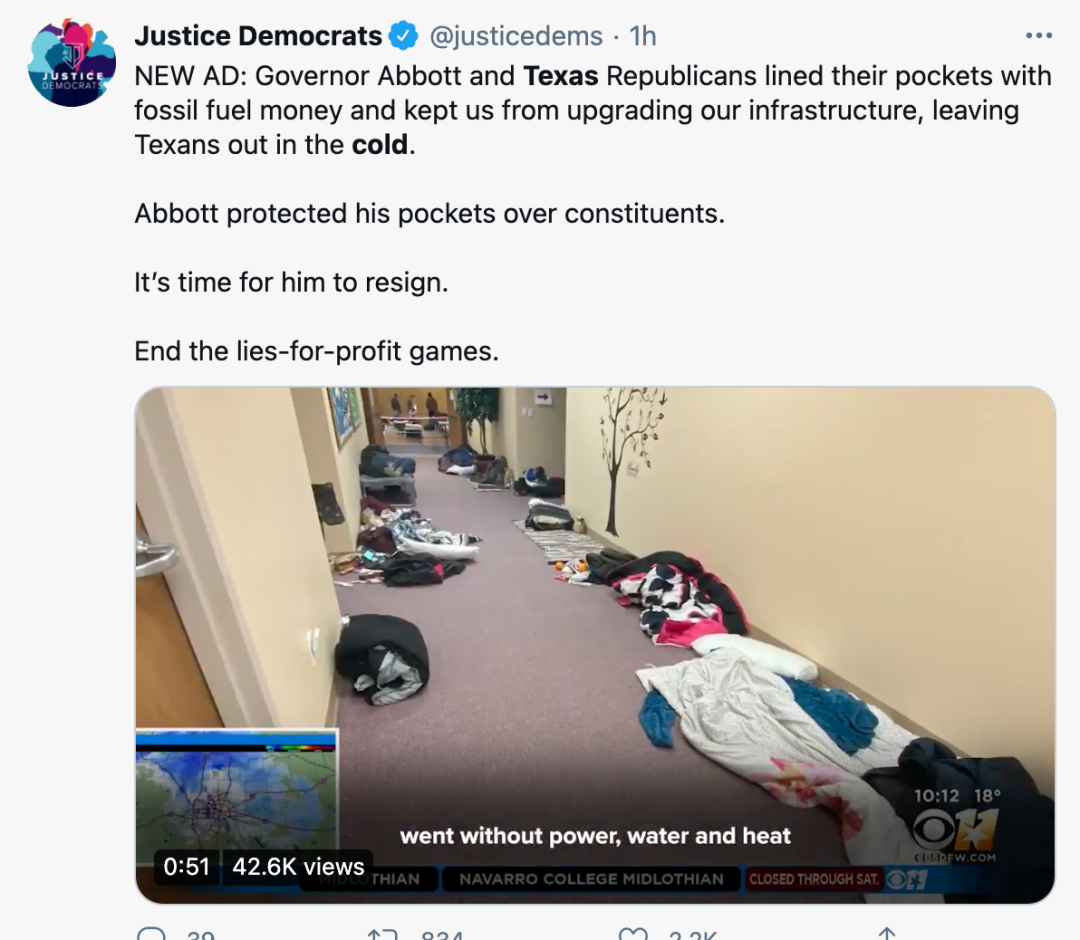Screen dimensions: 1080x940
Task: Open the @justicedems handle link
Action: pyautogui.click(x=516, y=36)
